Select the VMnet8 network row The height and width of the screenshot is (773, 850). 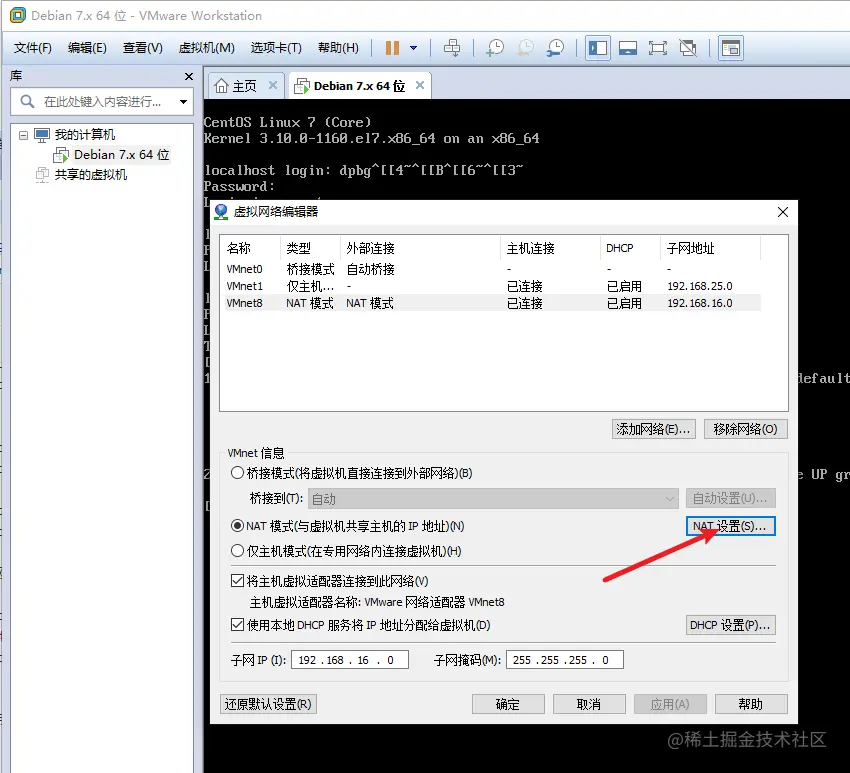pyautogui.click(x=493, y=302)
